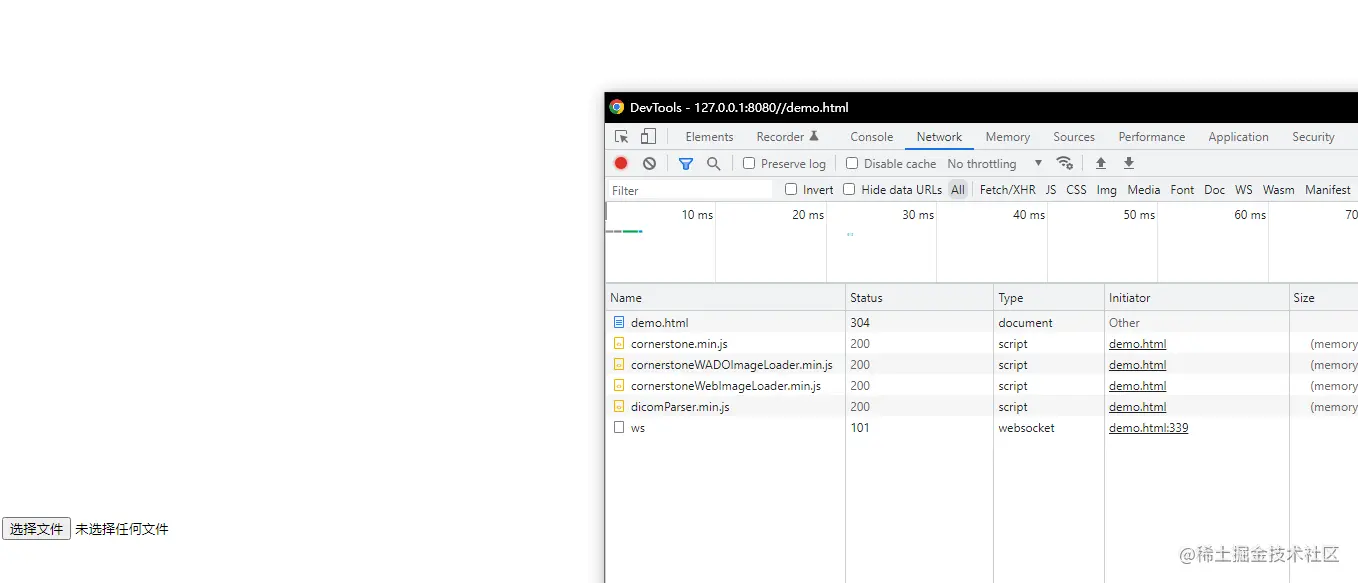Stop recording the network log
Image resolution: width=1358 pixels, height=583 pixels.
pyautogui.click(x=621, y=163)
